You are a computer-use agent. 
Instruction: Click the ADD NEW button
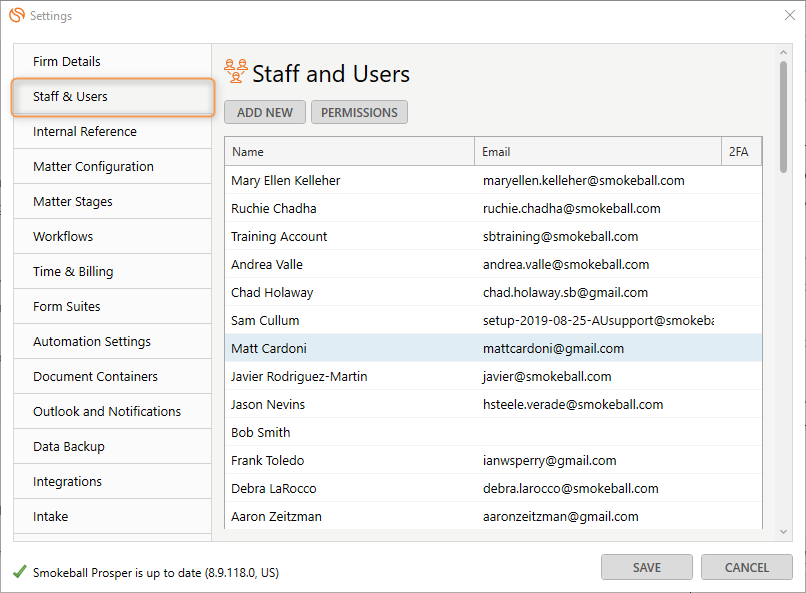tap(265, 112)
